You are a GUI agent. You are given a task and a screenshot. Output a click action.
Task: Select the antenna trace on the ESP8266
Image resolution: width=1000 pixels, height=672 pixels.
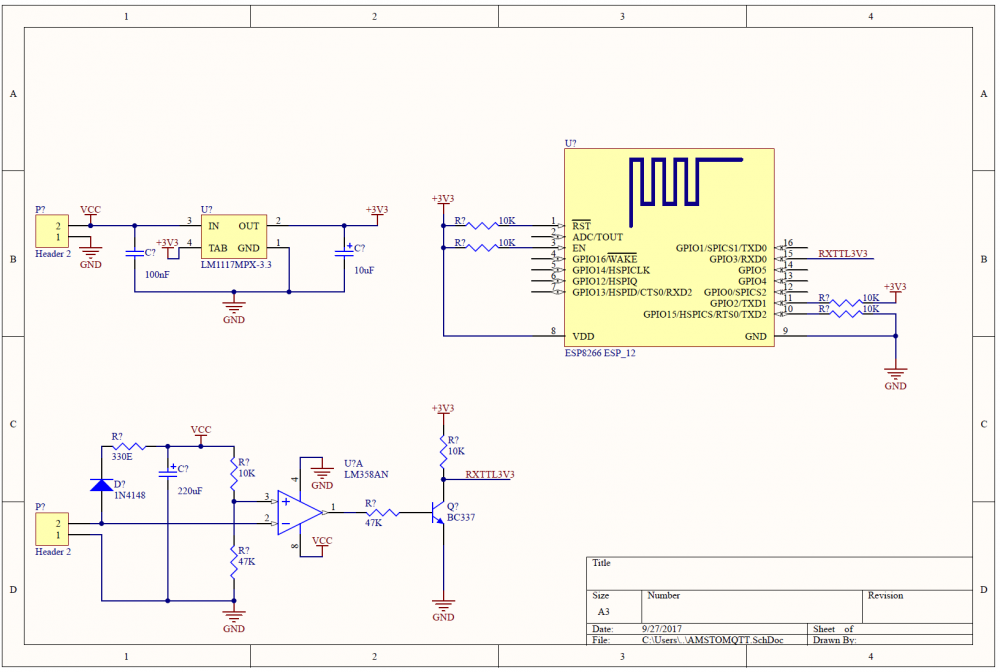click(x=686, y=185)
